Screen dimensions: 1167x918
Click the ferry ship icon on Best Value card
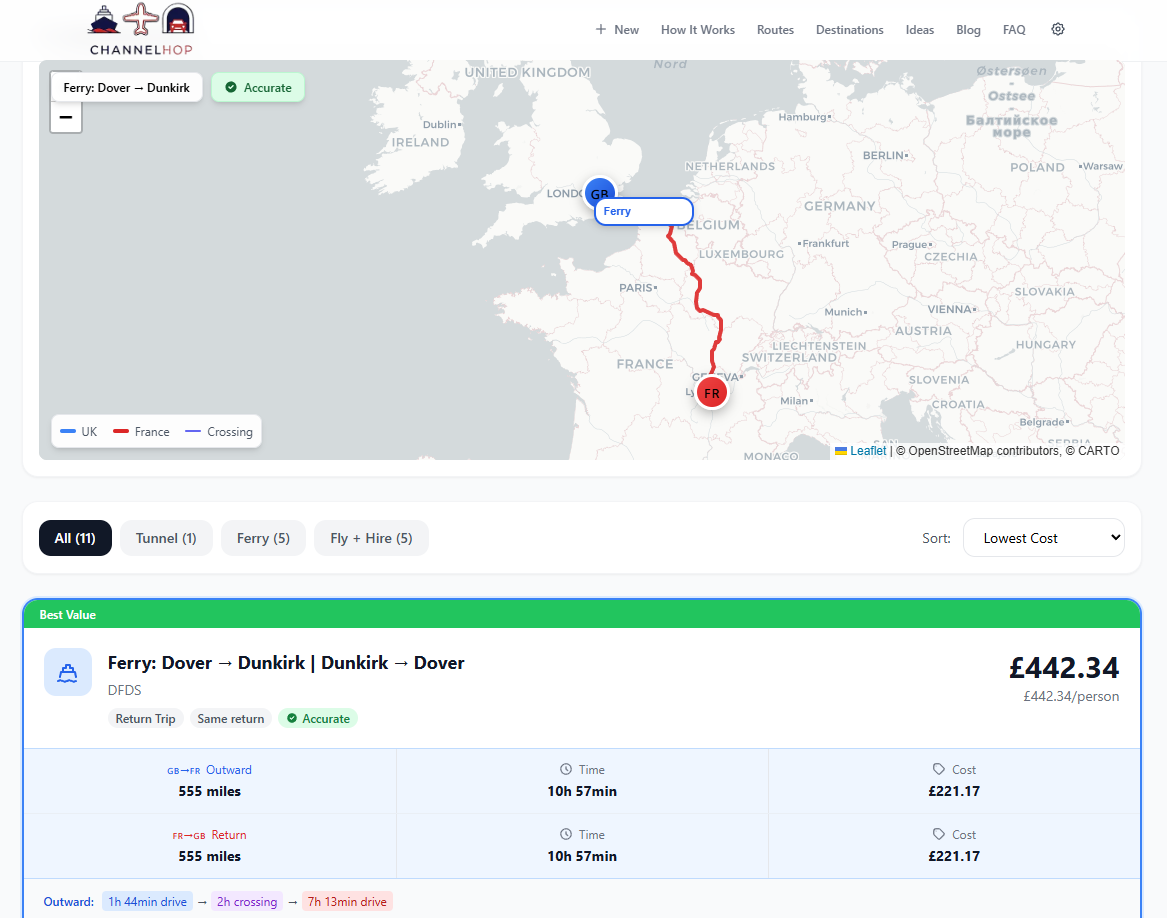pos(67,671)
